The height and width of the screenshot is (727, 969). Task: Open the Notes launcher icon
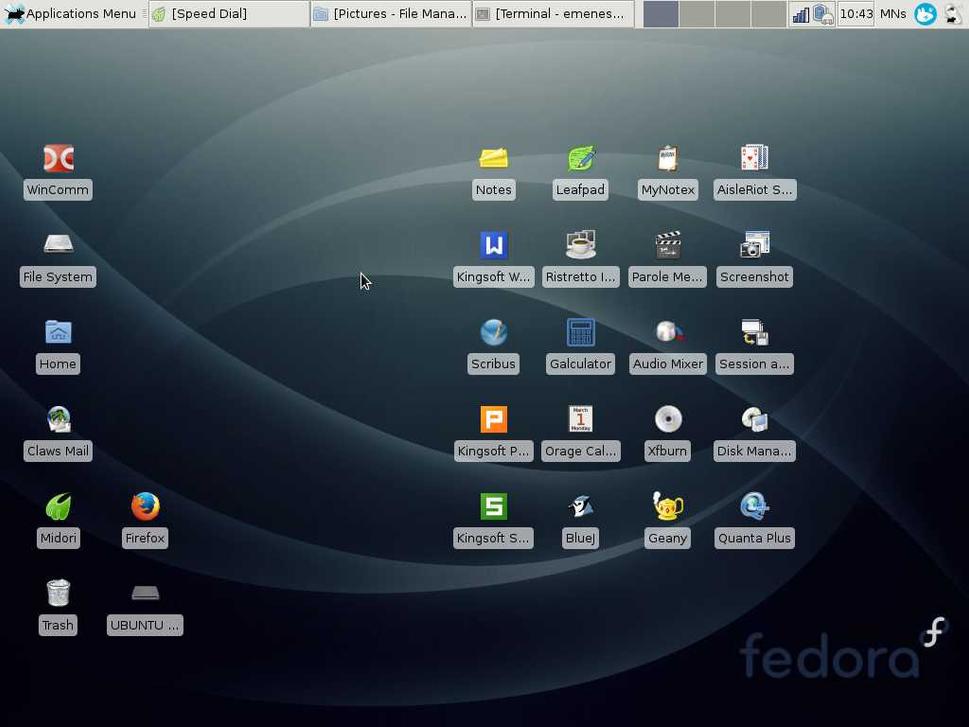click(x=493, y=158)
